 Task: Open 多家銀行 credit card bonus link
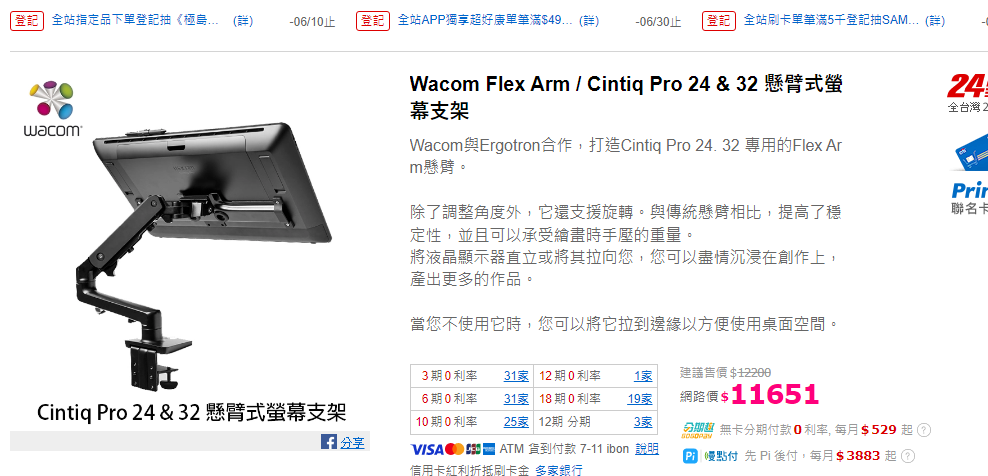(559, 470)
